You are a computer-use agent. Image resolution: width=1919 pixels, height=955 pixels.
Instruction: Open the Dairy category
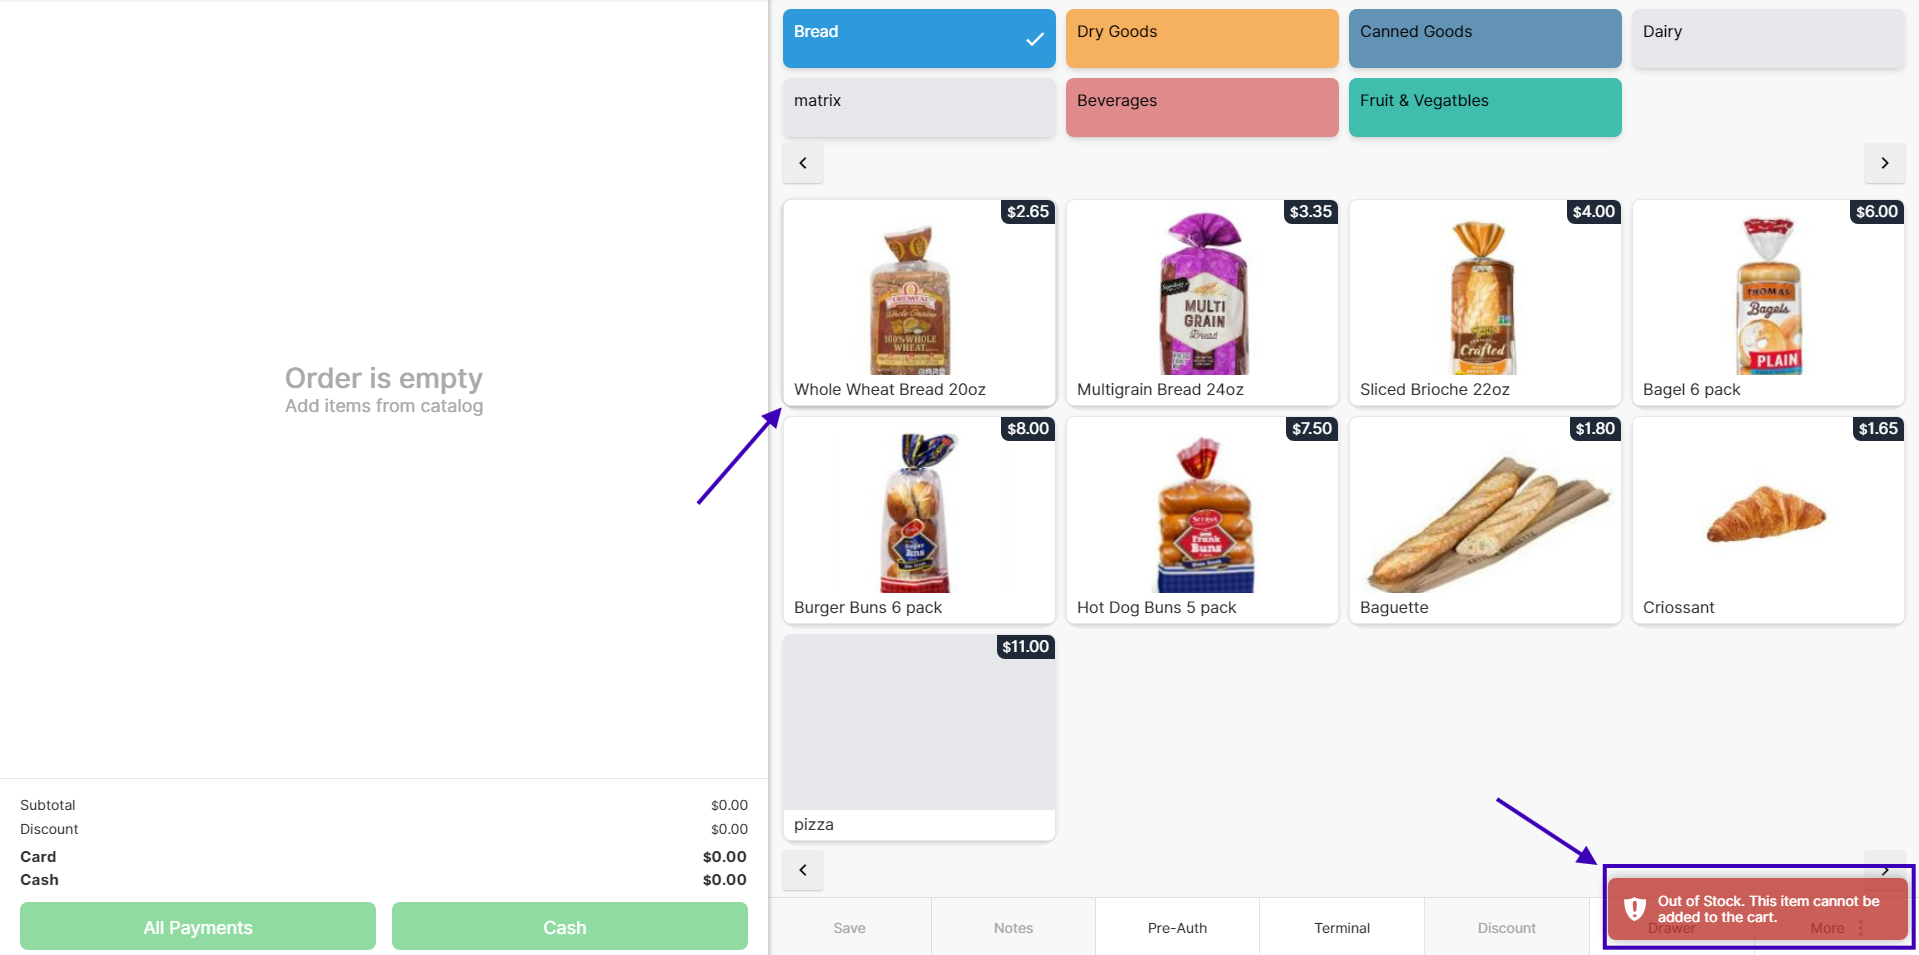click(1767, 38)
